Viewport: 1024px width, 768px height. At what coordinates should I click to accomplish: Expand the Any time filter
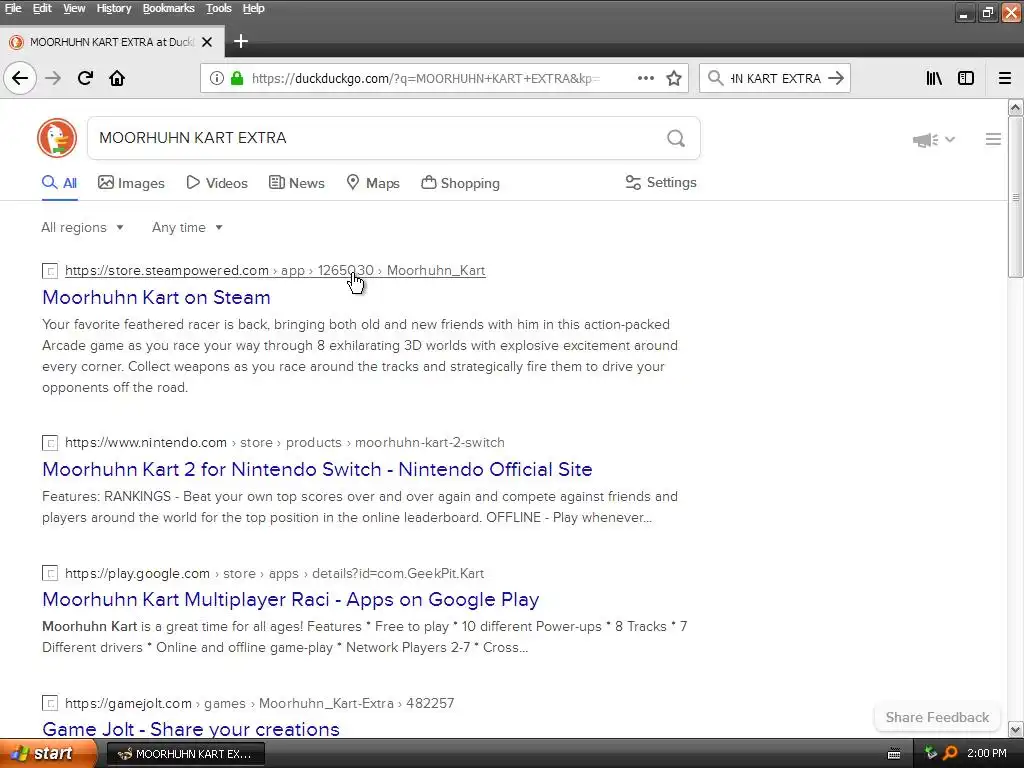click(x=187, y=227)
